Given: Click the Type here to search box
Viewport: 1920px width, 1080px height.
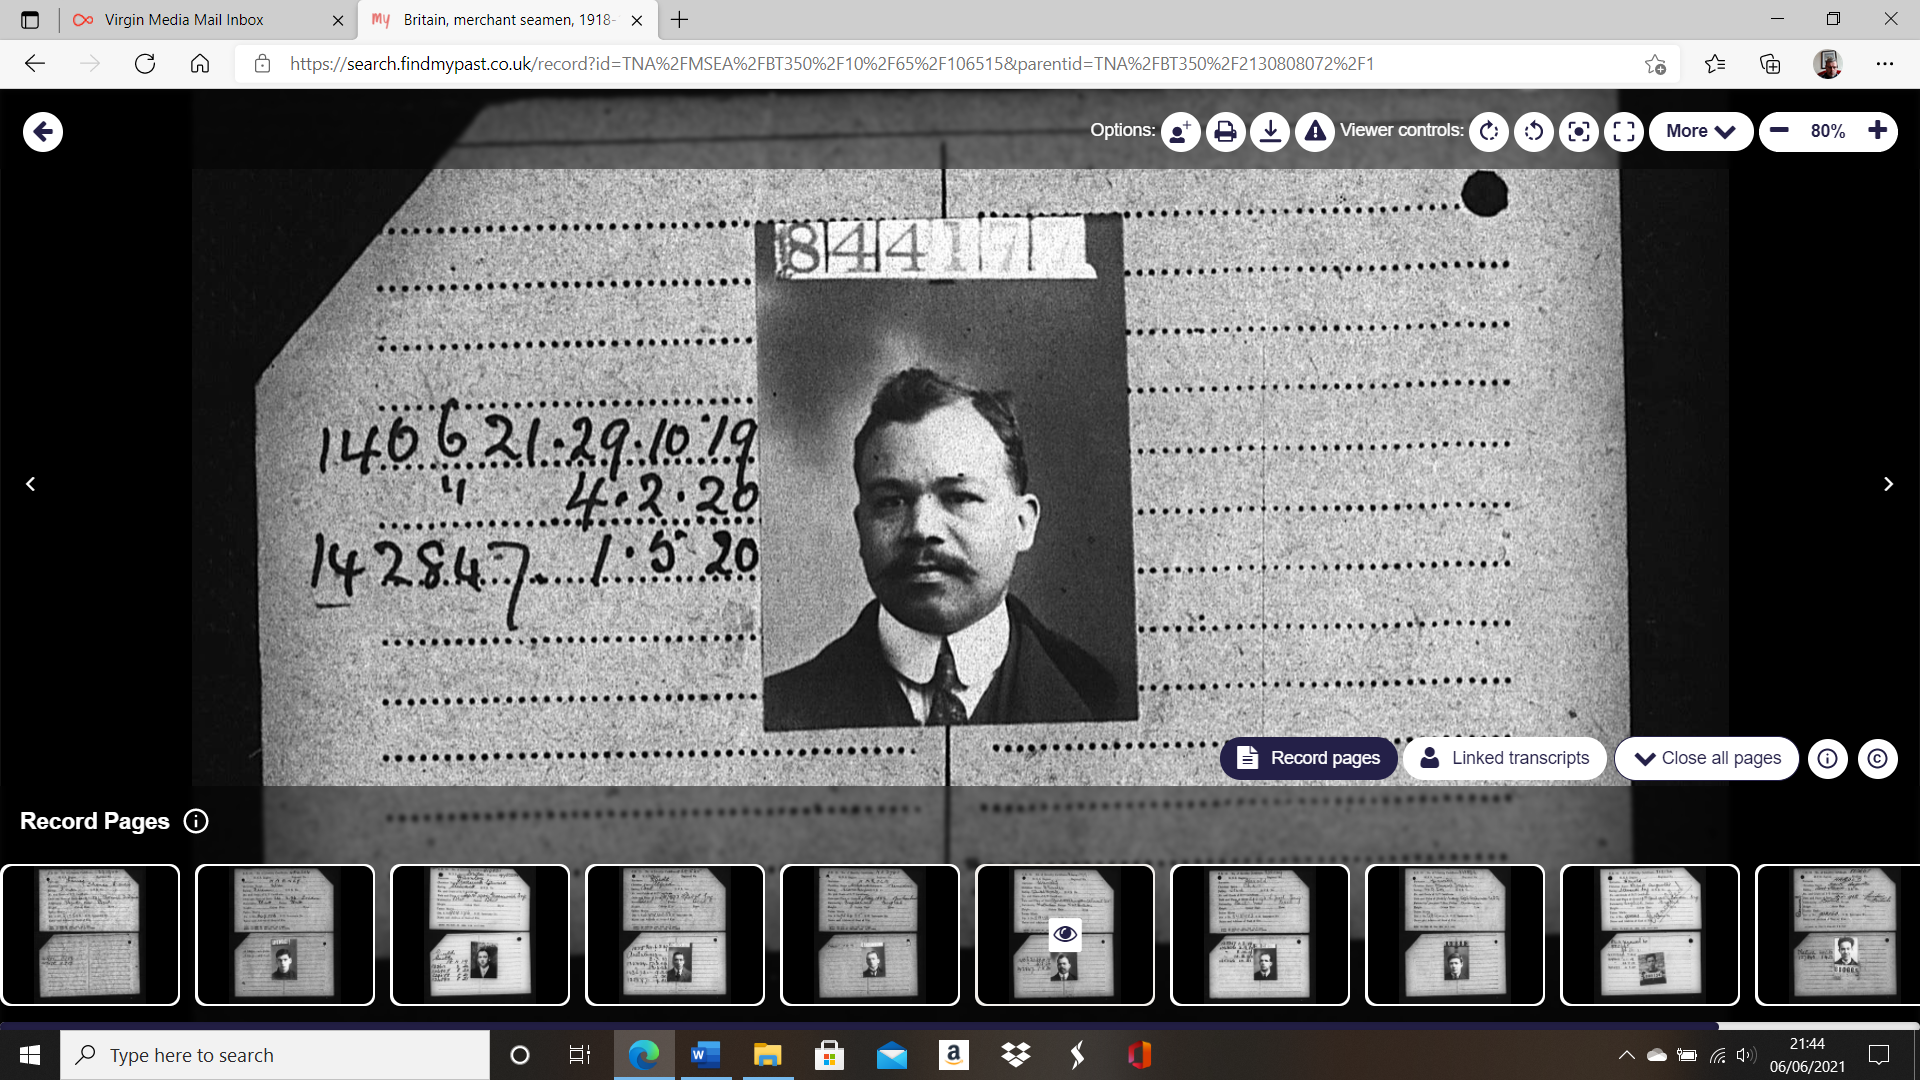Looking at the screenshot, I should click(275, 1055).
